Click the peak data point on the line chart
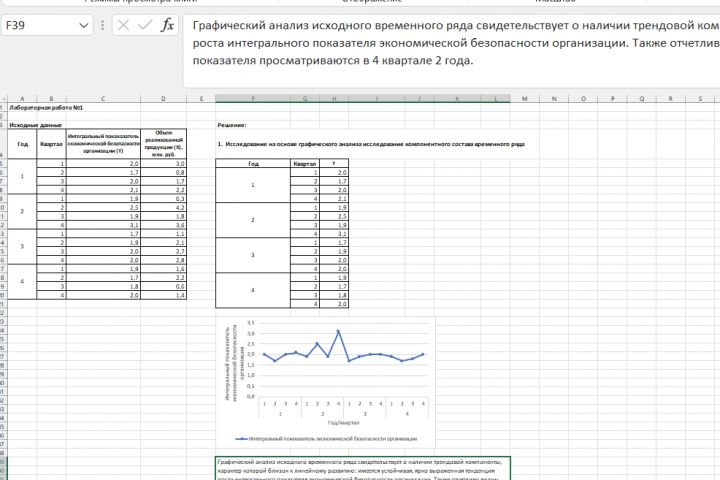The image size is (720, 480). pyautogui.click(x=338, y=331)
